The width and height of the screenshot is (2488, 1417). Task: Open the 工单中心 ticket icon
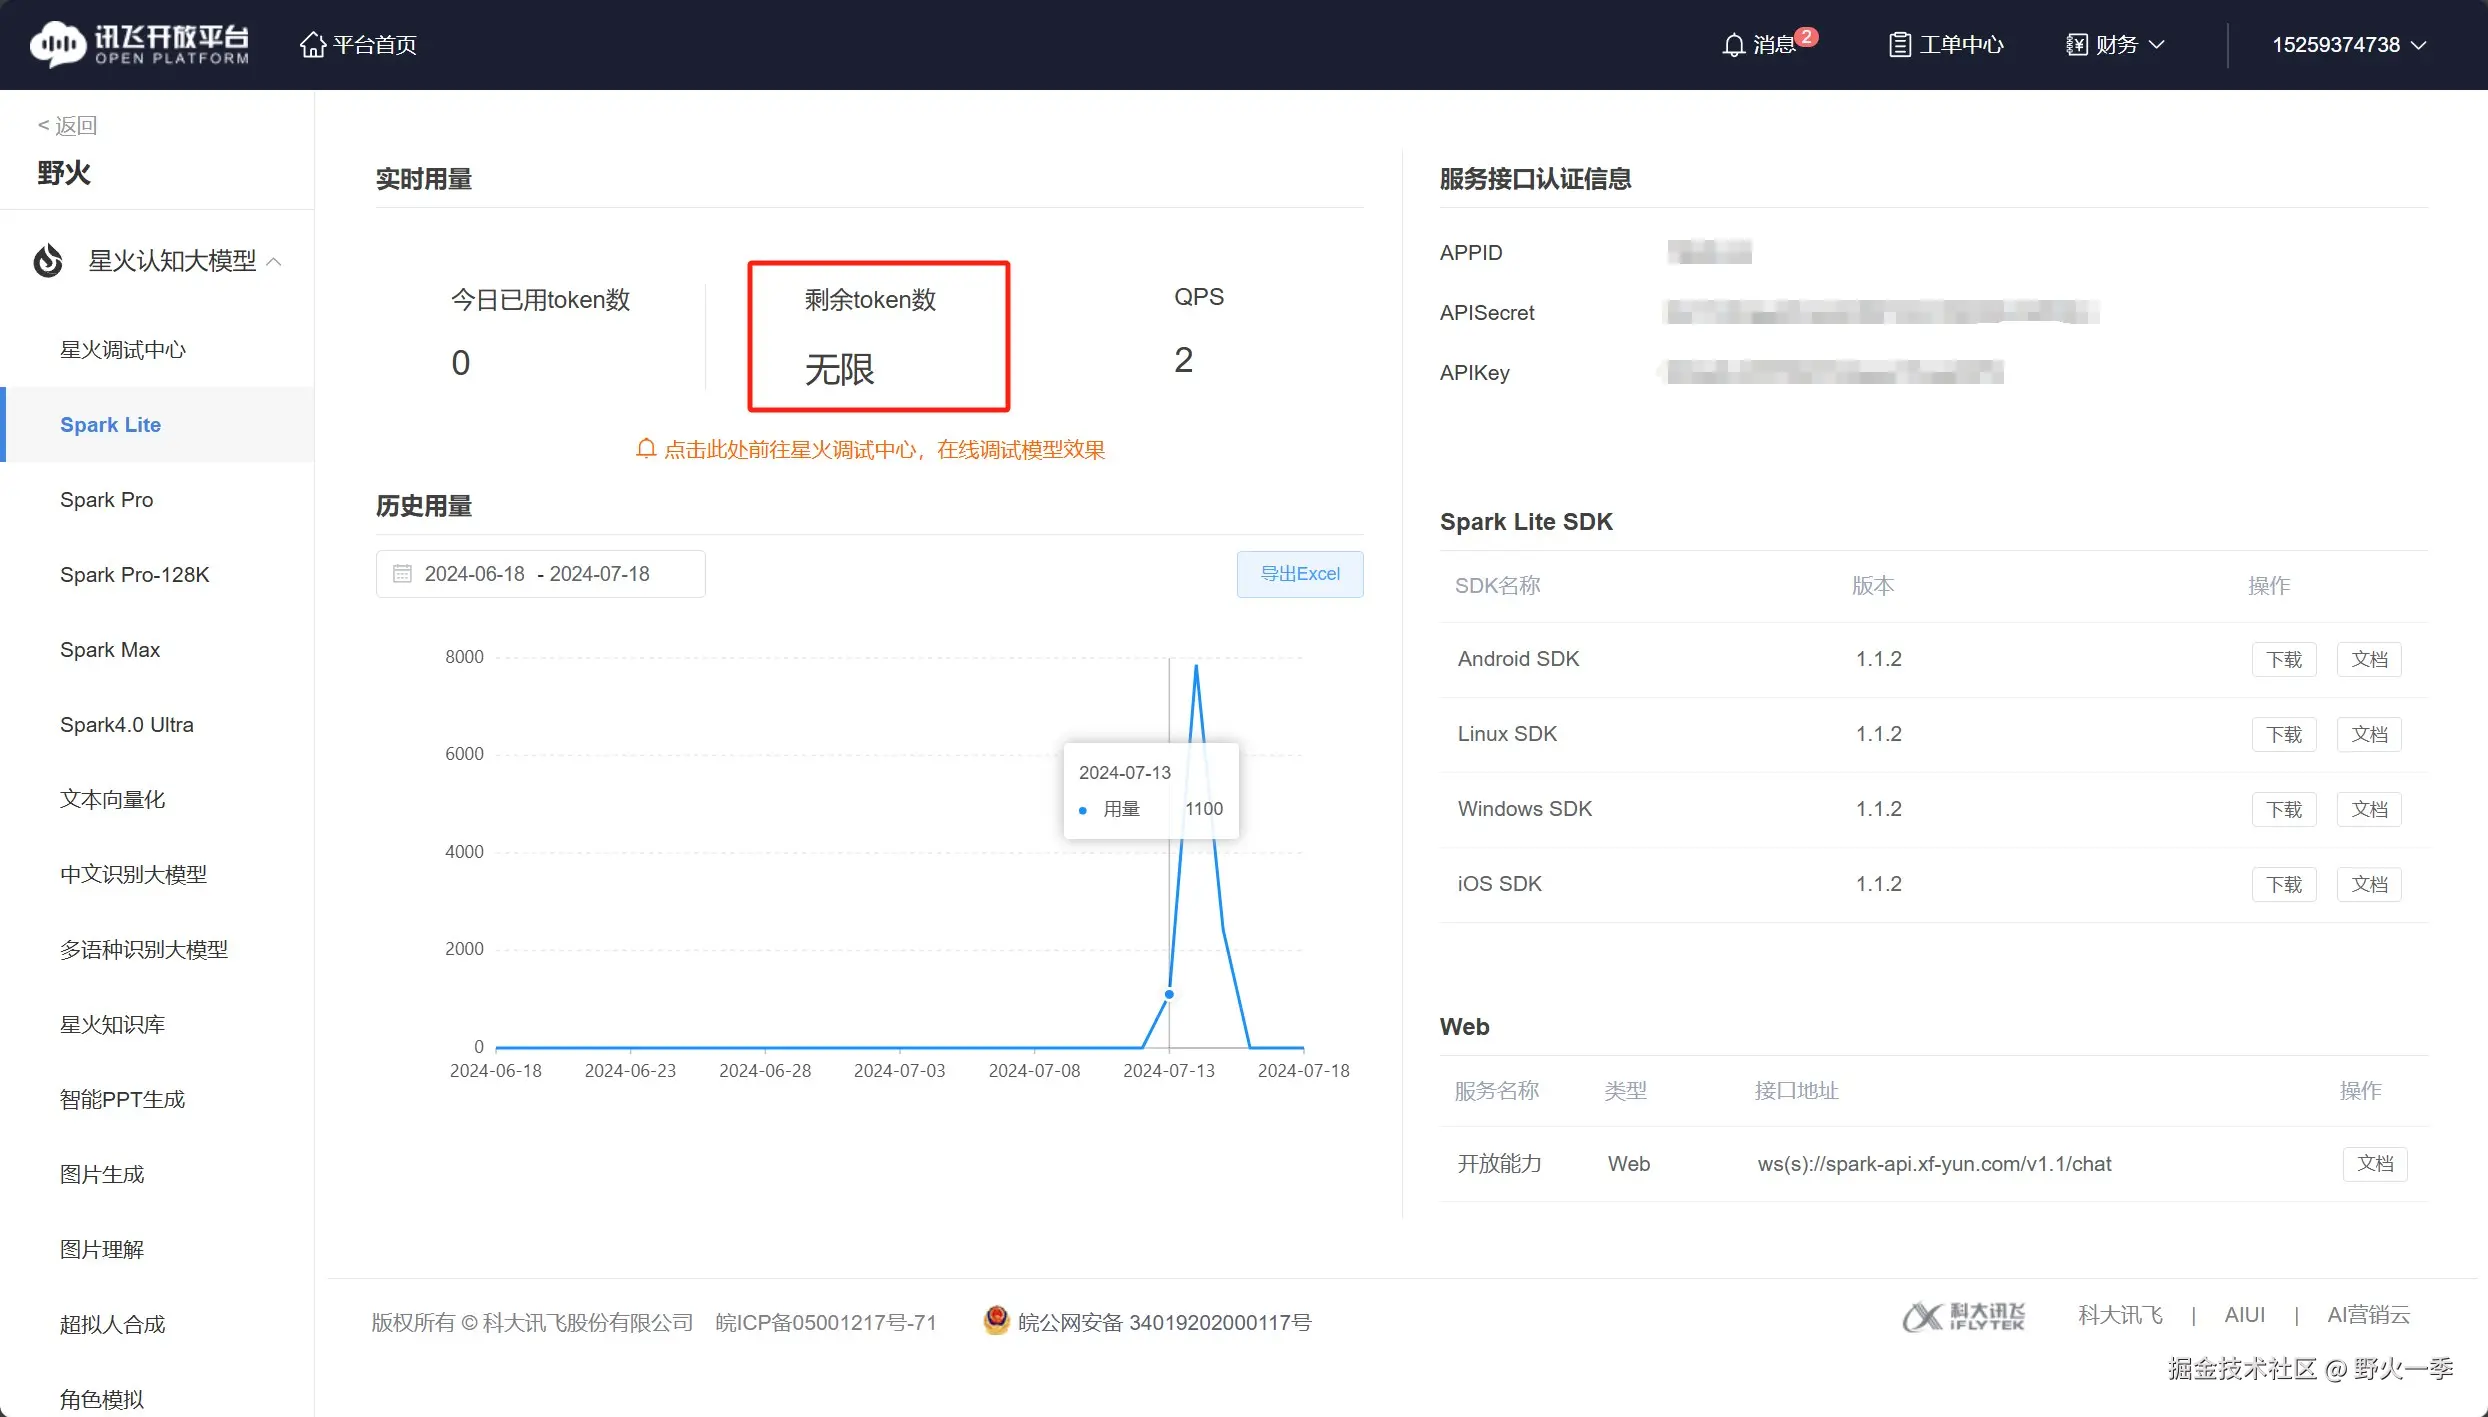(x=1899, y=45)
